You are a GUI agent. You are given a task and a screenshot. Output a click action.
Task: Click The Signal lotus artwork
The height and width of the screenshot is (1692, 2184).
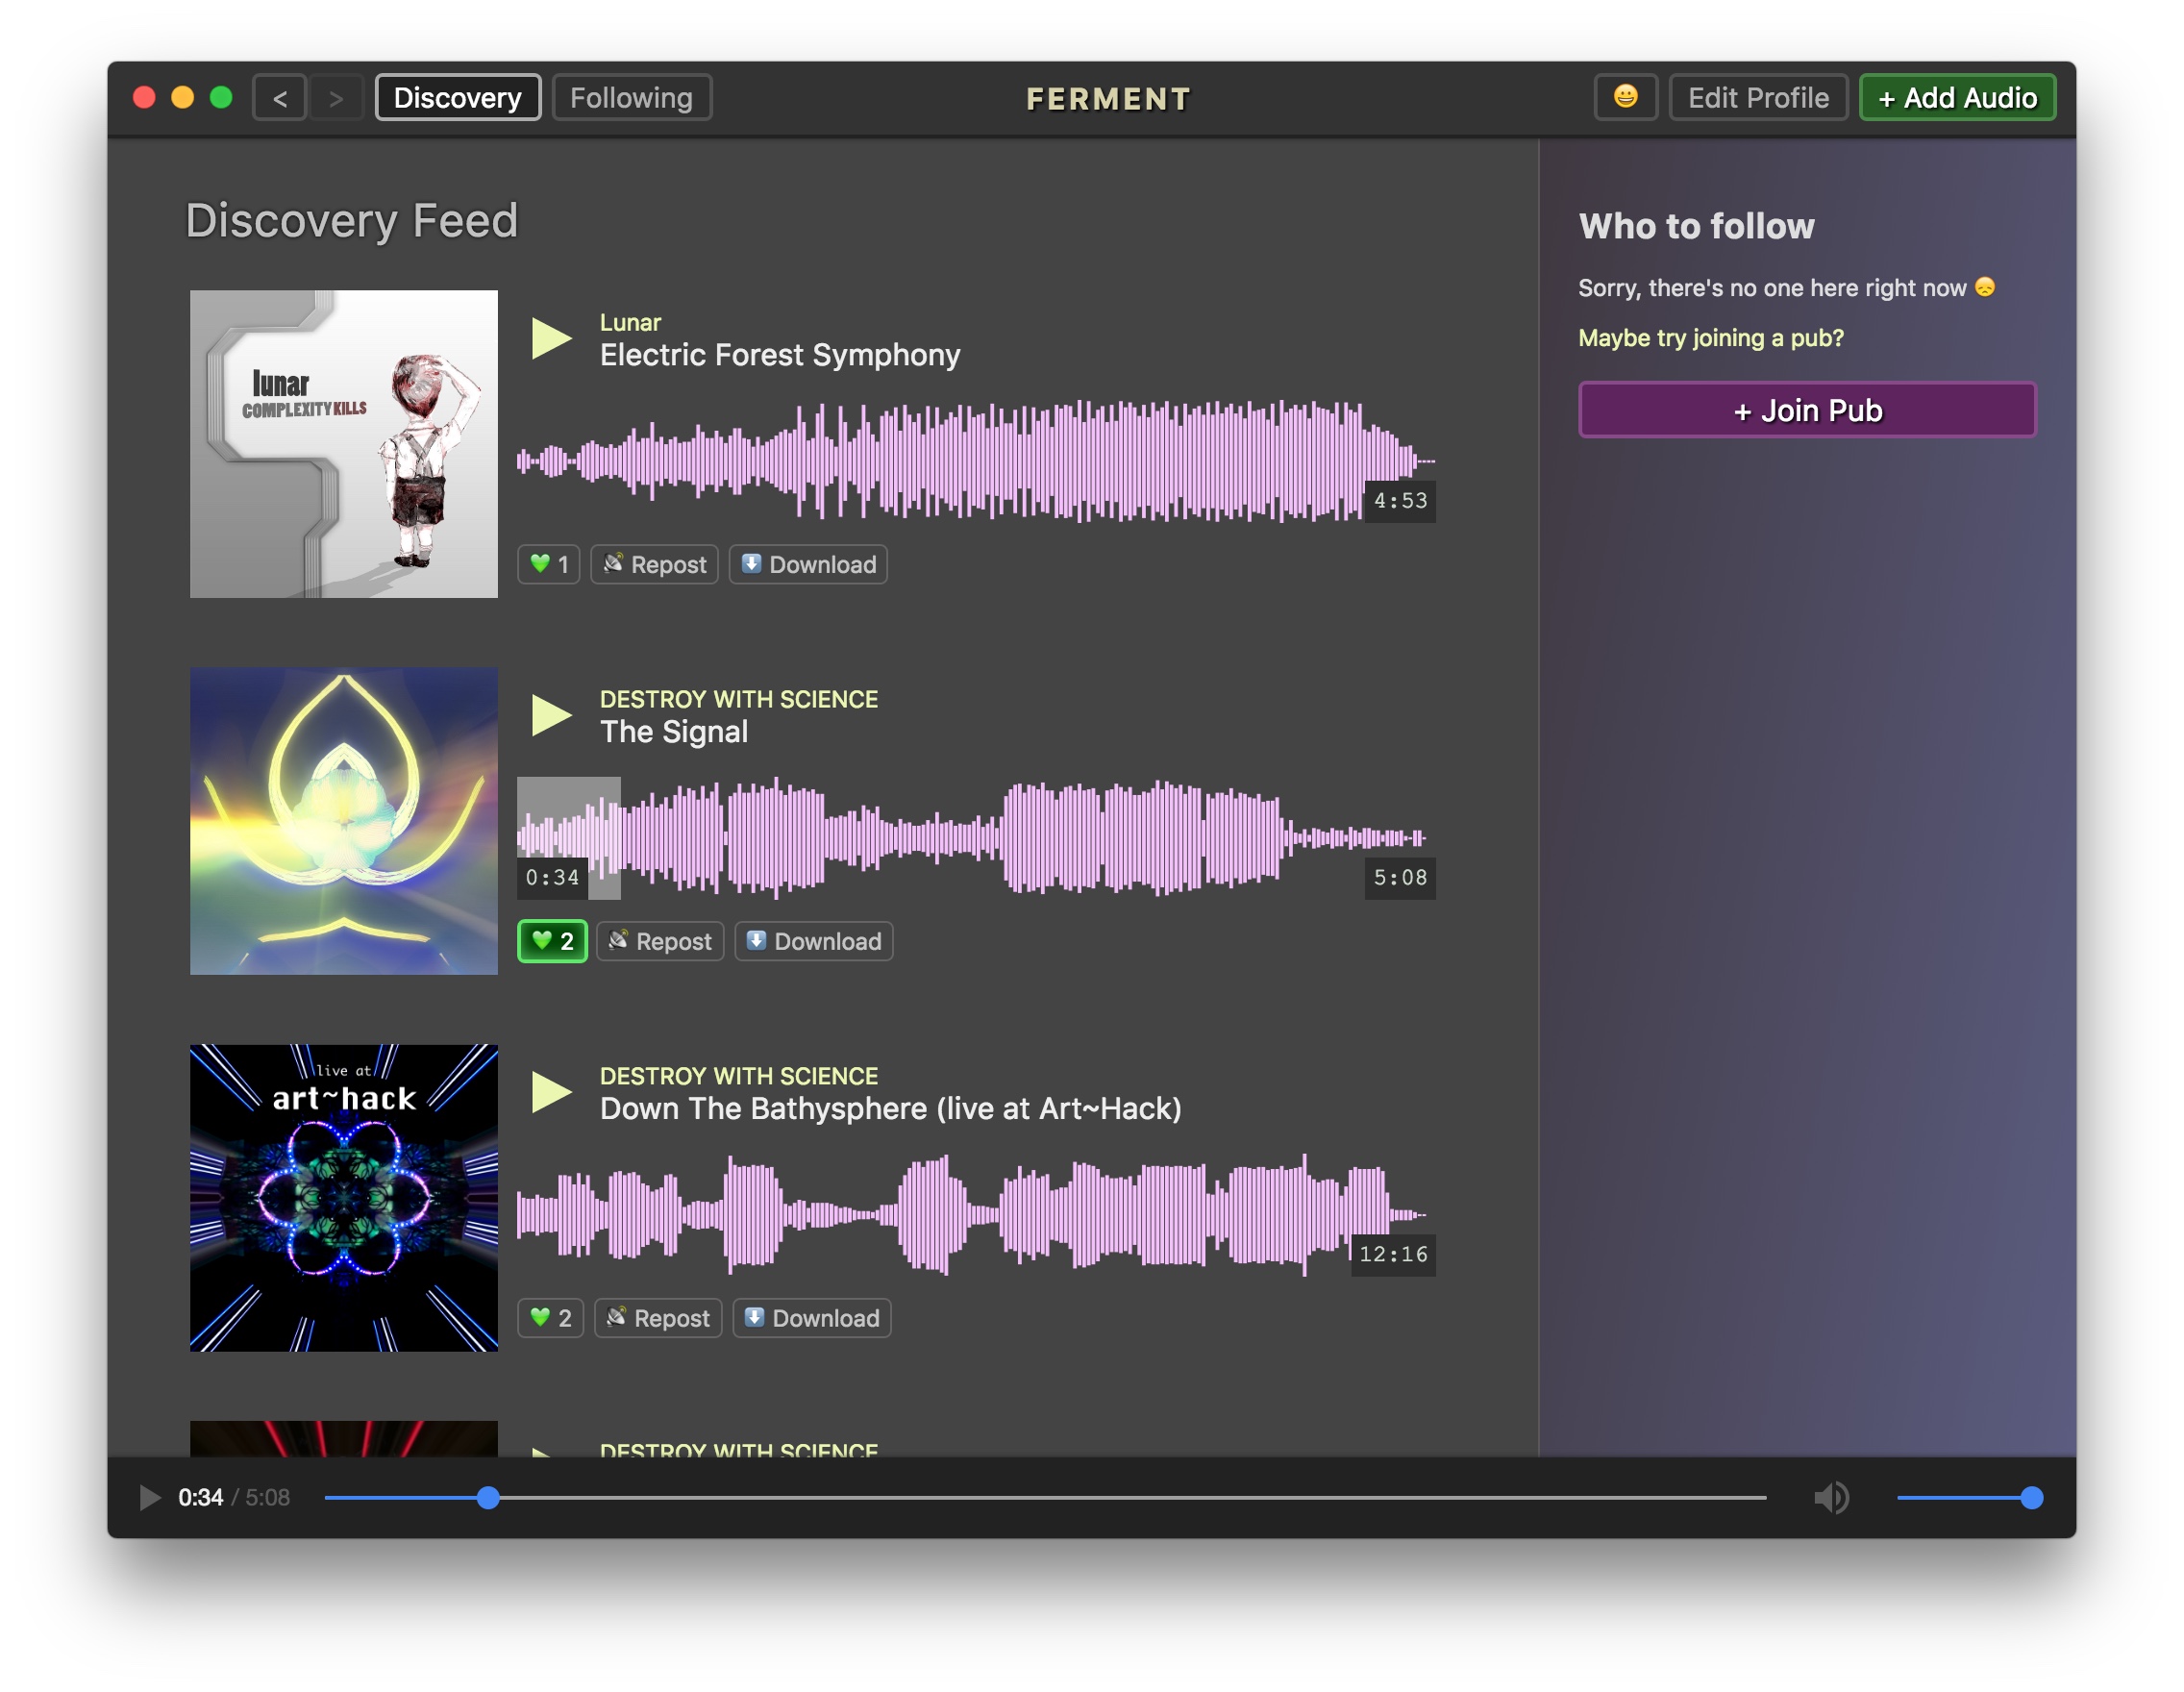[x=344, y=821]
